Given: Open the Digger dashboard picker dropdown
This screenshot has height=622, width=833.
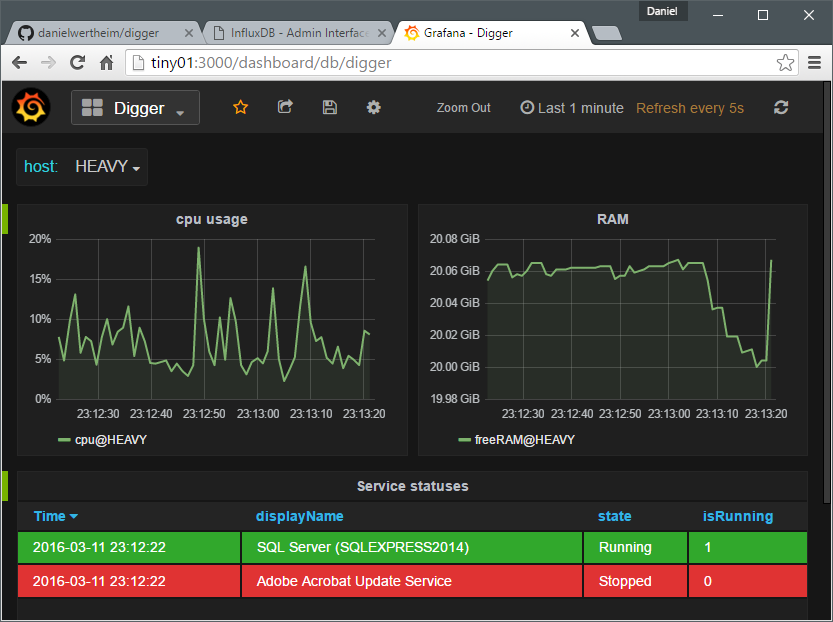Looking at the screenshot, I should 135,107.
